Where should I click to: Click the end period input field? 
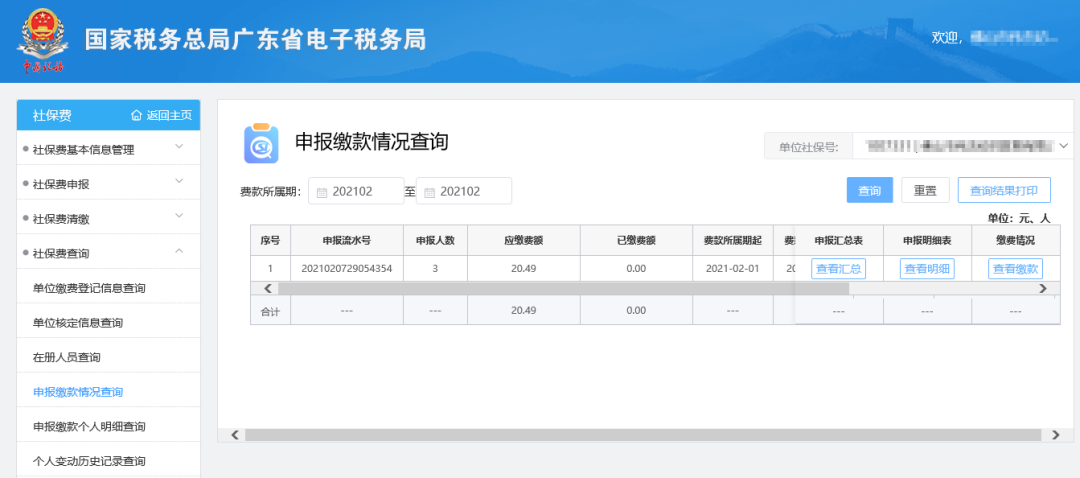(464, 191)
